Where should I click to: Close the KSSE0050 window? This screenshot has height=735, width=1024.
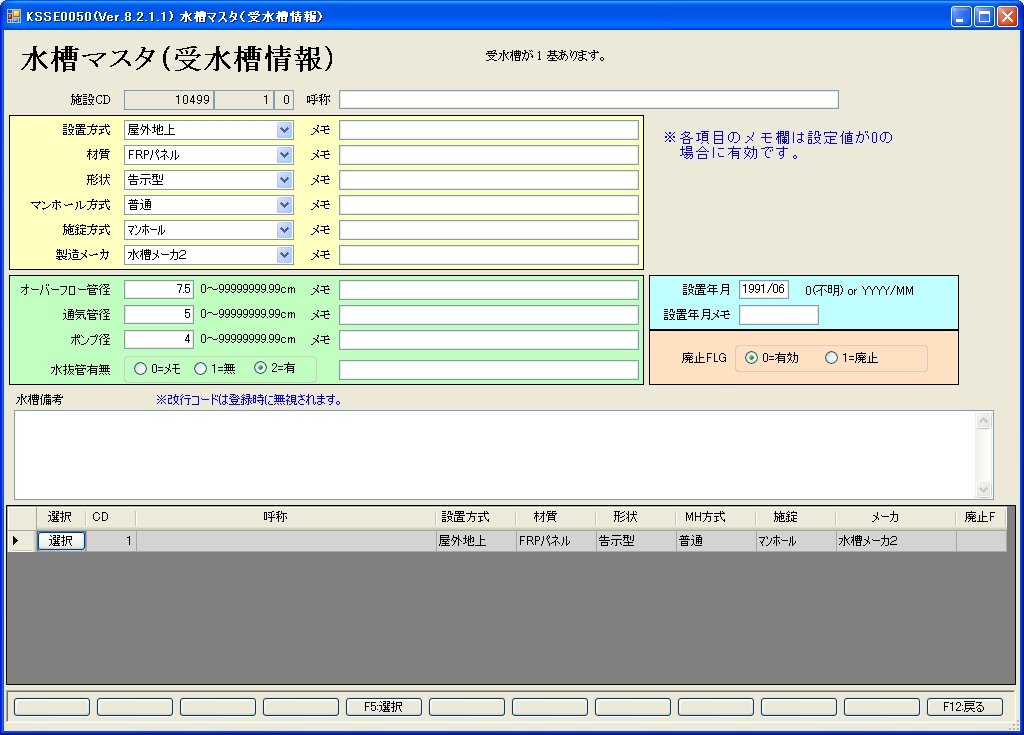pyautogui.click(x=1007, y=16)
